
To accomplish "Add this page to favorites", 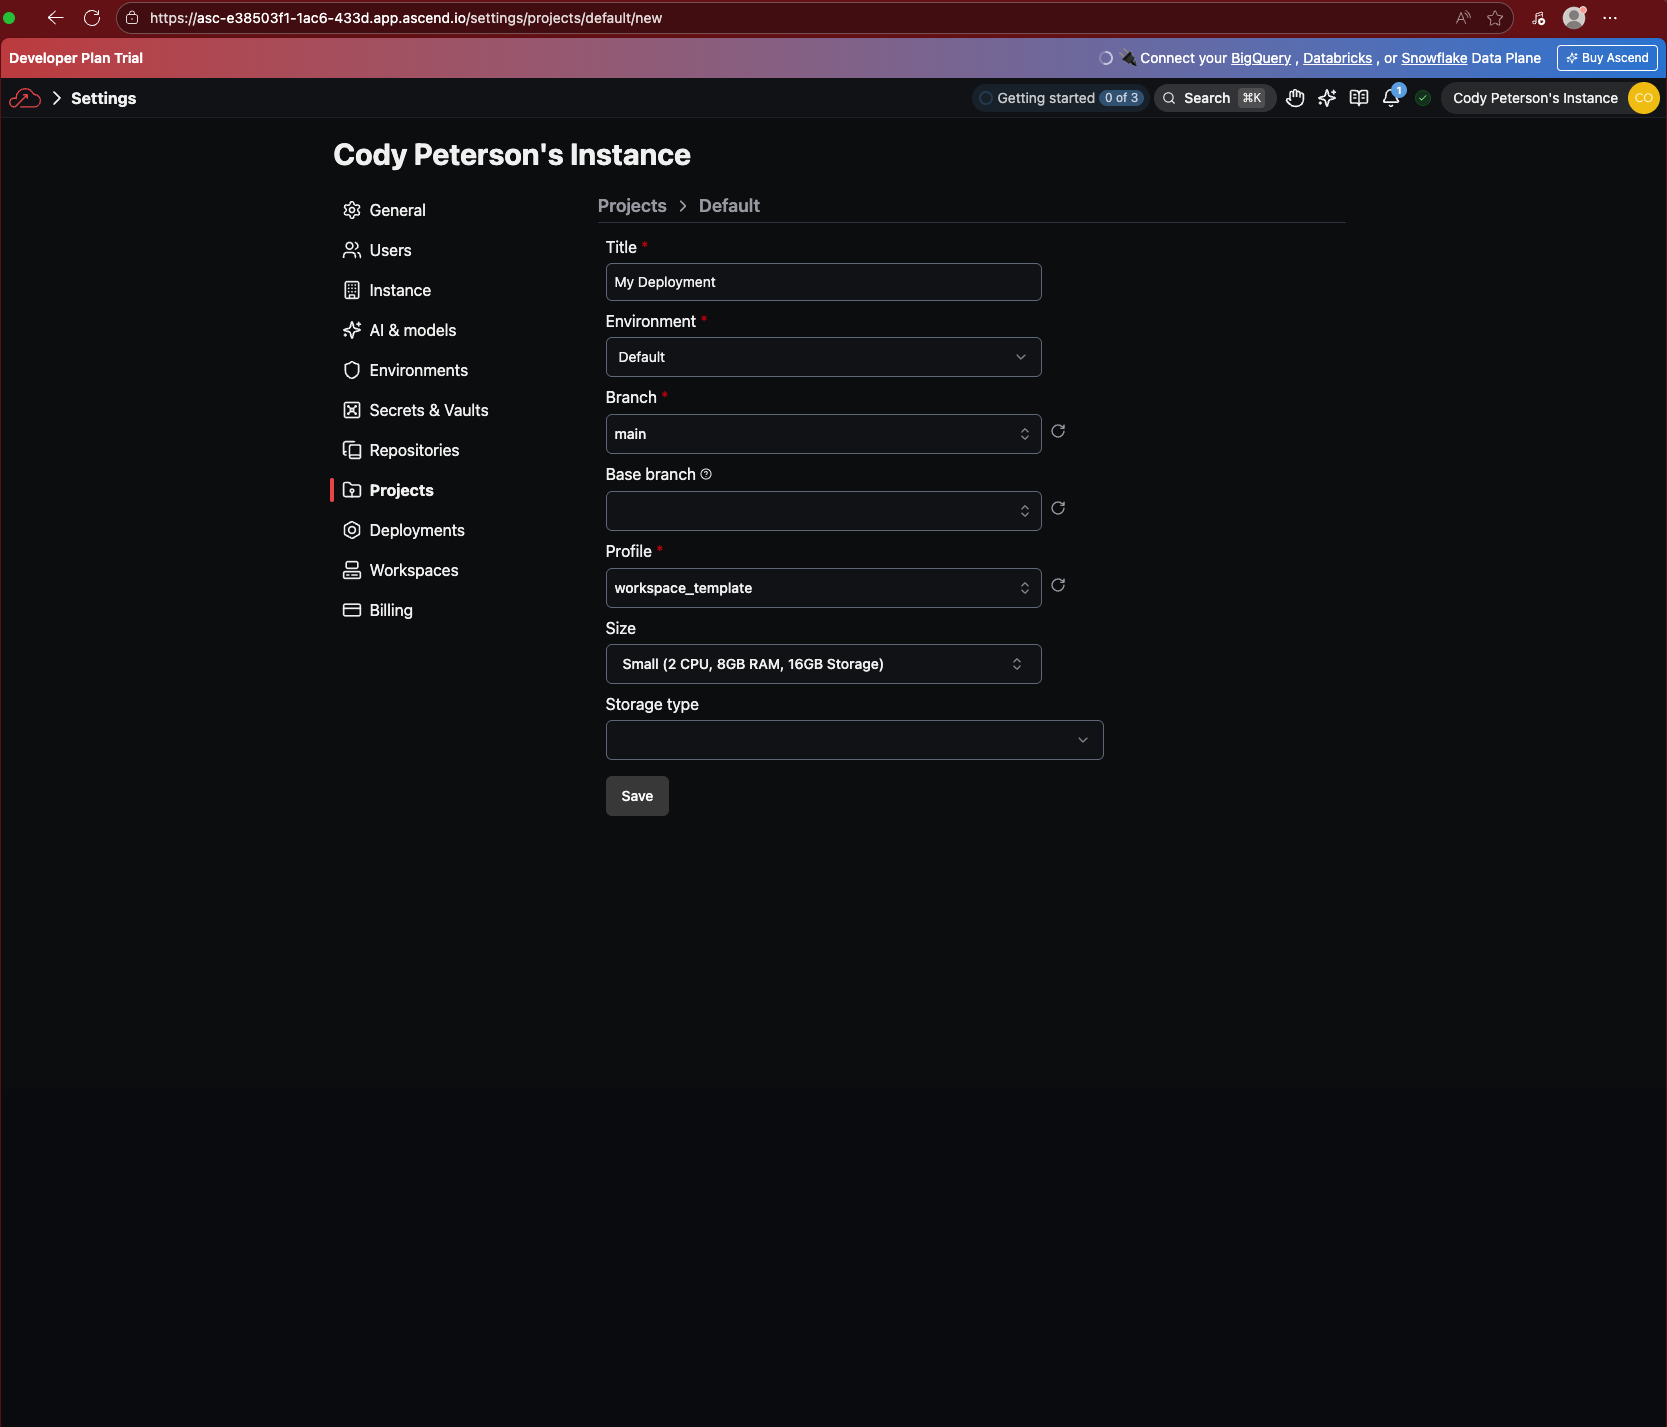I will [1495, 18].
